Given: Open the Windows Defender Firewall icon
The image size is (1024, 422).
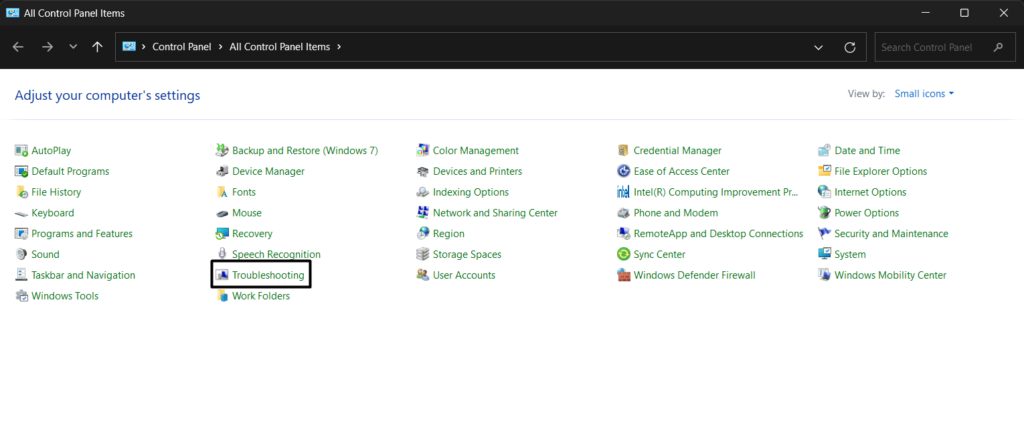Looking at the screenshot, I should [x=624, y=275].
